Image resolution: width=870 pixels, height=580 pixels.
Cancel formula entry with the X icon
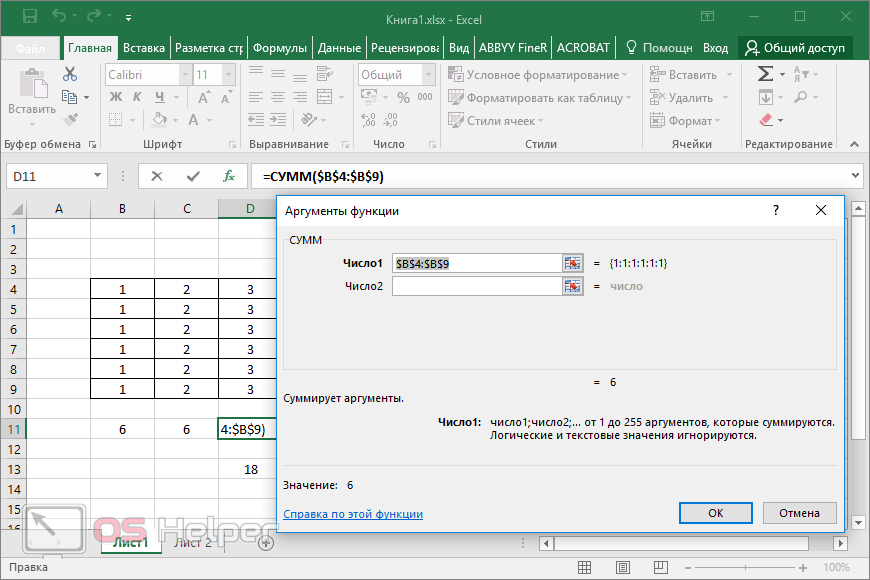(x=157, y=176)
